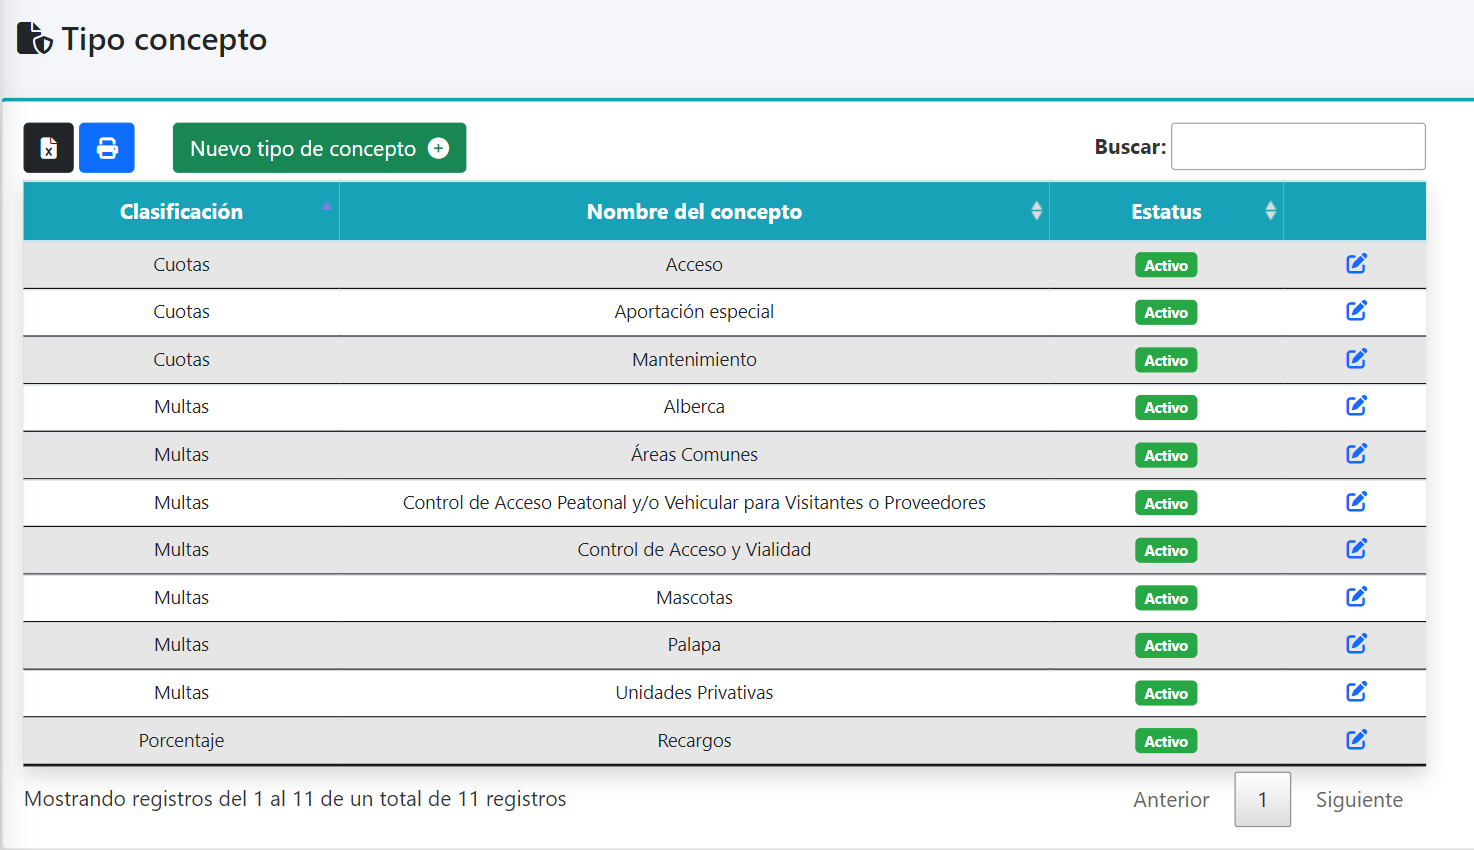Click the Buscar label
The image size is (1474, 850).
click(1130, 147)
